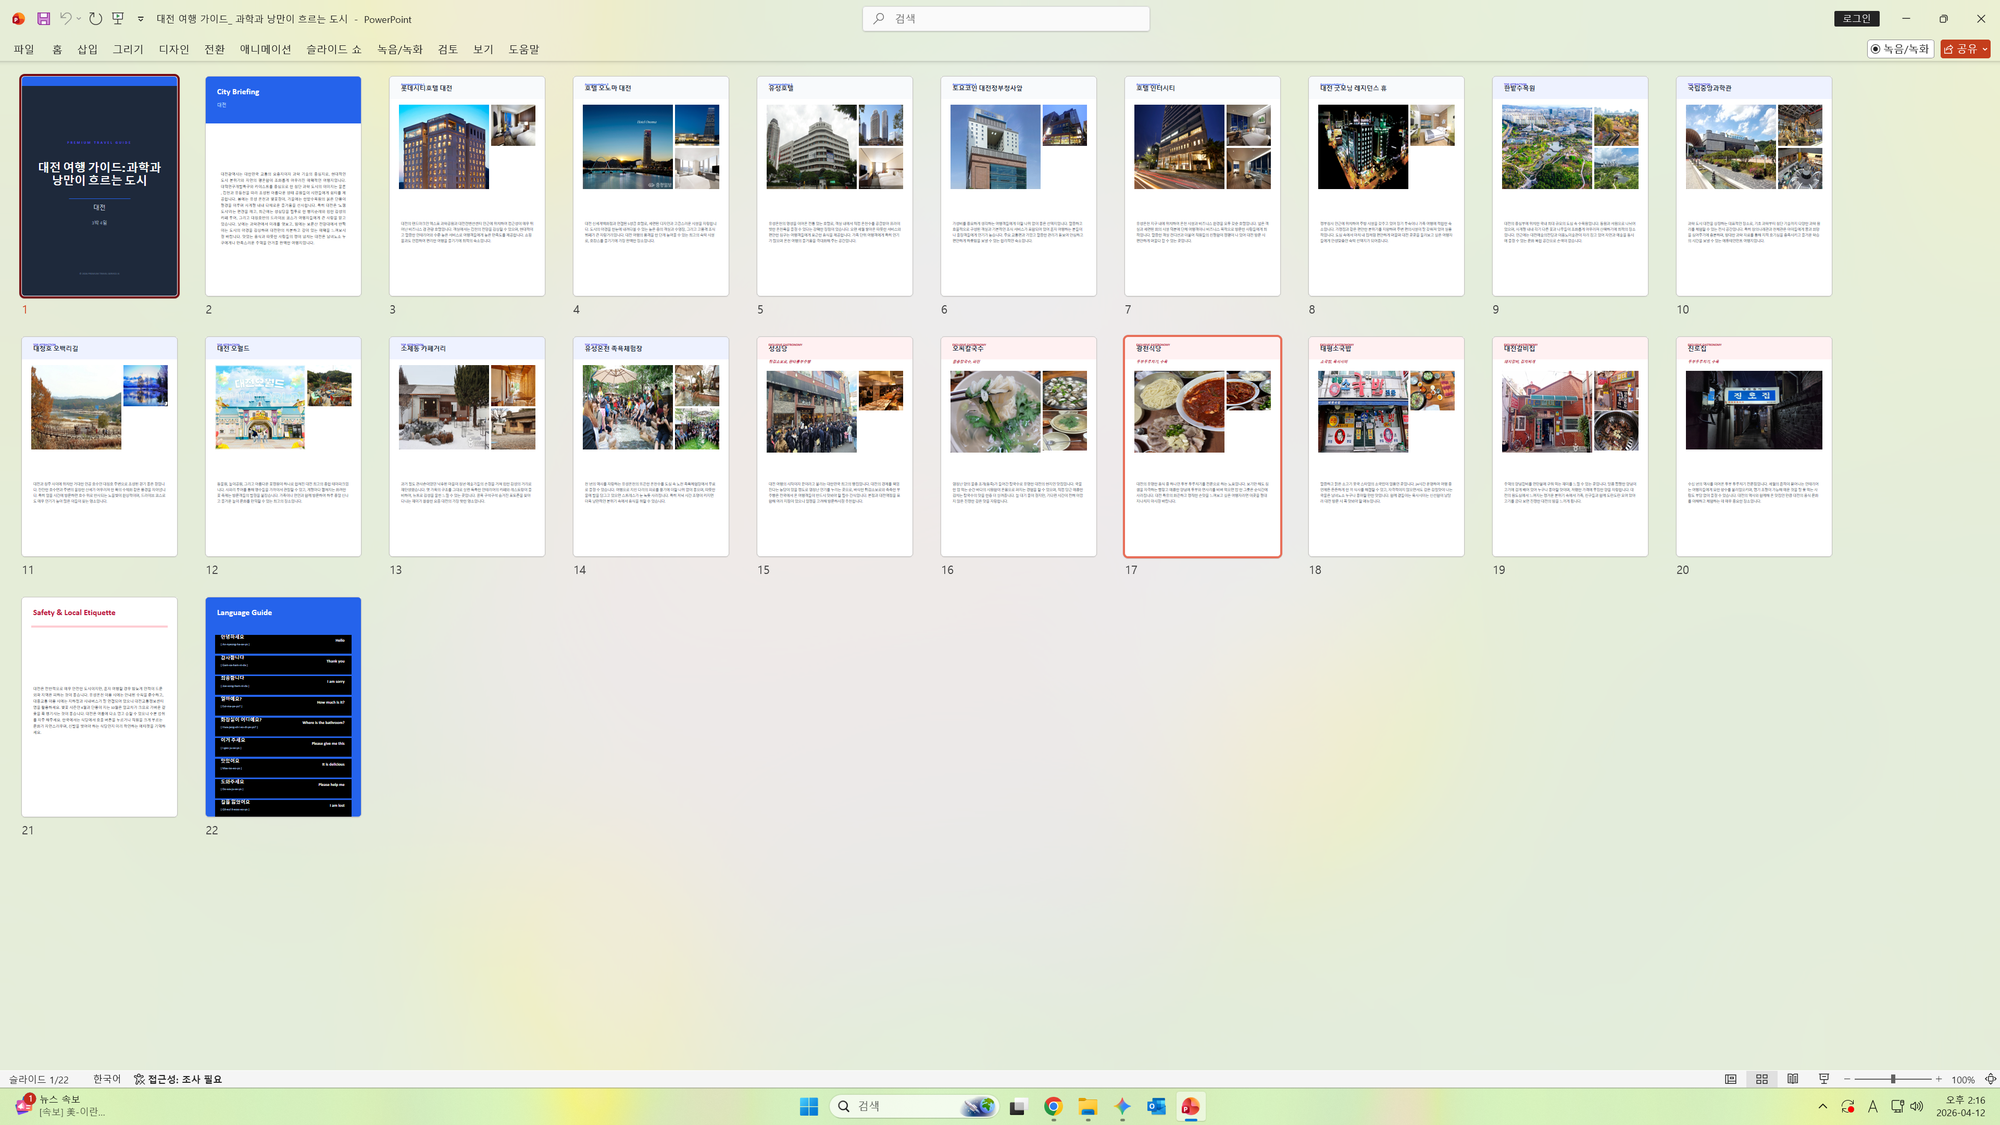Open the 애니메이션 ribbon tab
The width and height of the screenshot is (2000, 1125).
pos(265,49)
